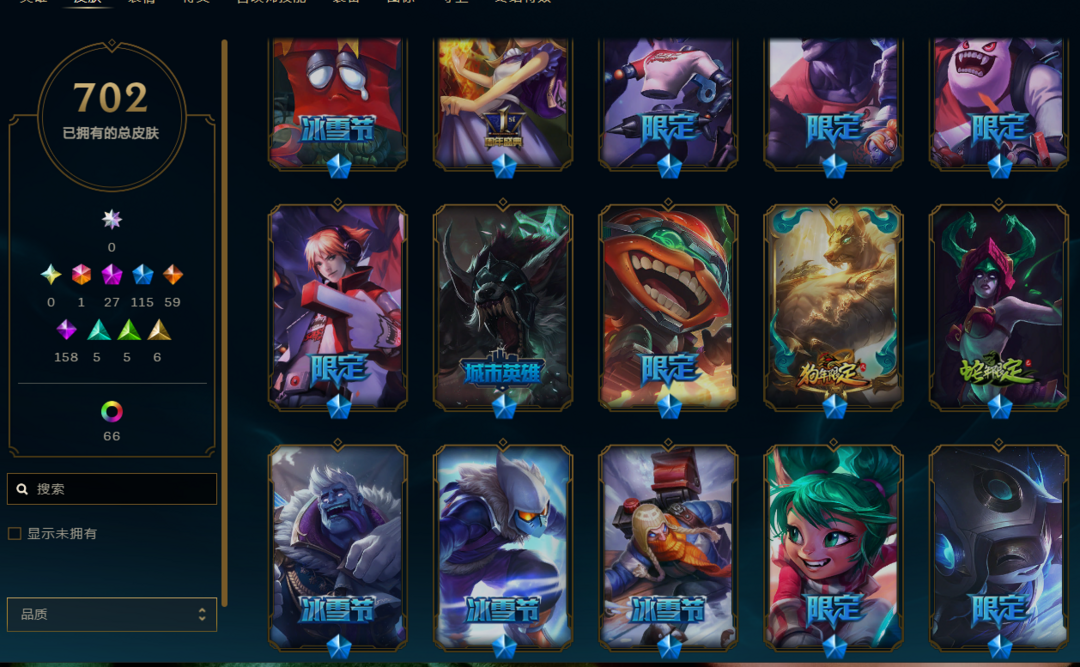Click the arrows on the 品质 dropdown
The image size is (1080, 667).
202,615
